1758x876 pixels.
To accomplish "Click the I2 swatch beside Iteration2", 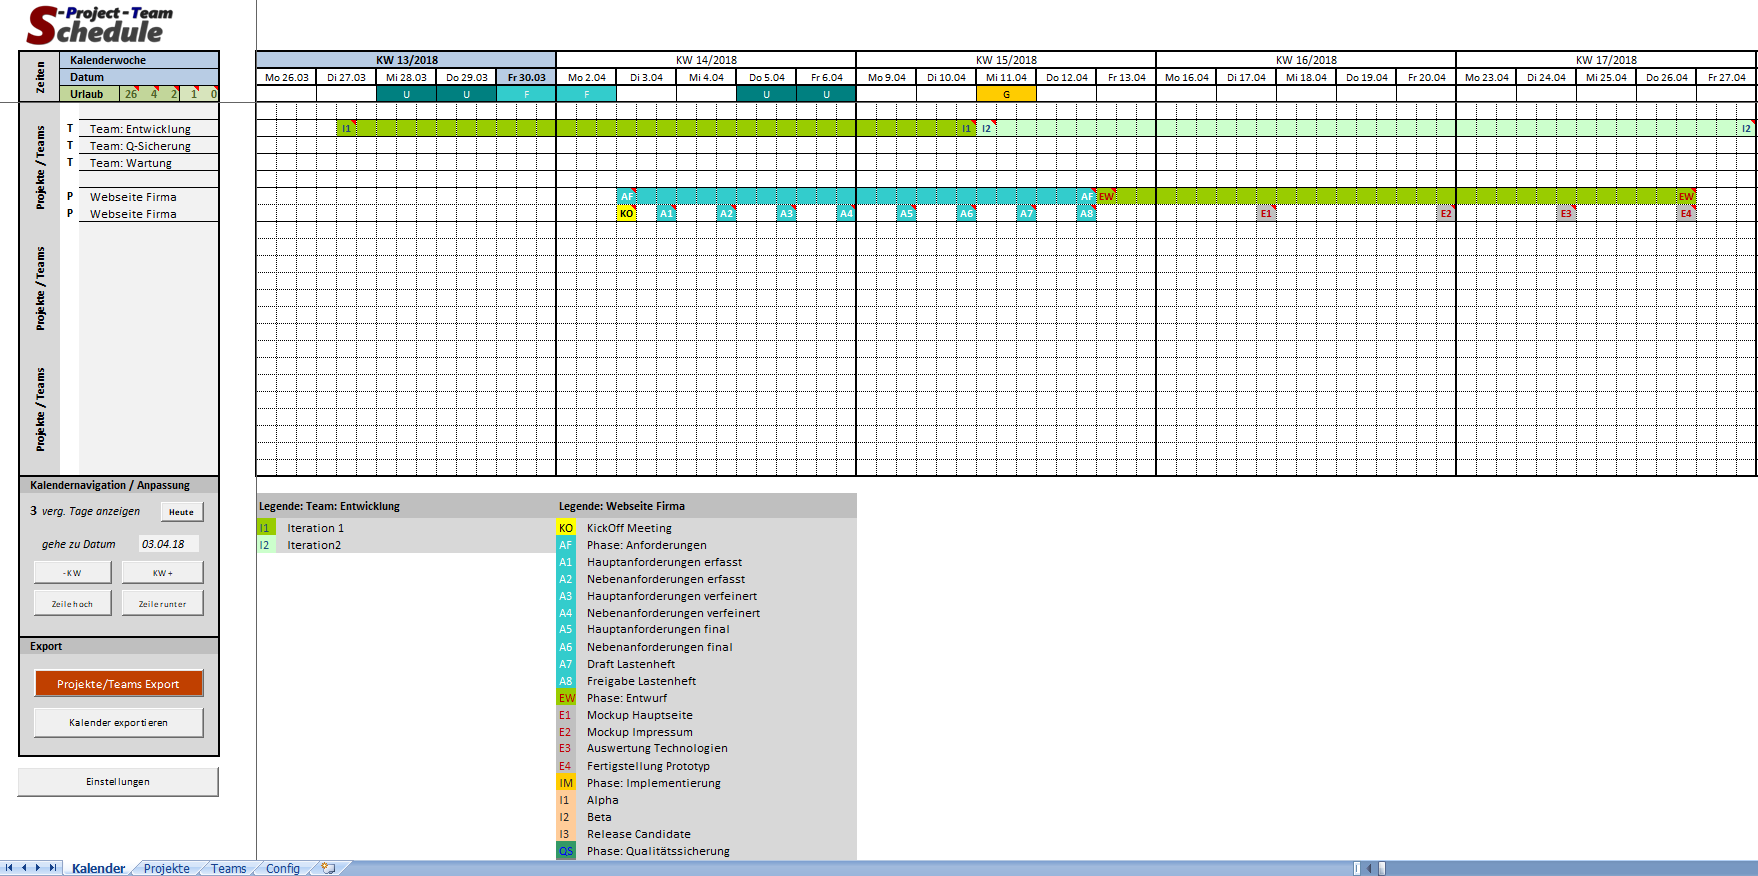I will click(x=266, y=545).
